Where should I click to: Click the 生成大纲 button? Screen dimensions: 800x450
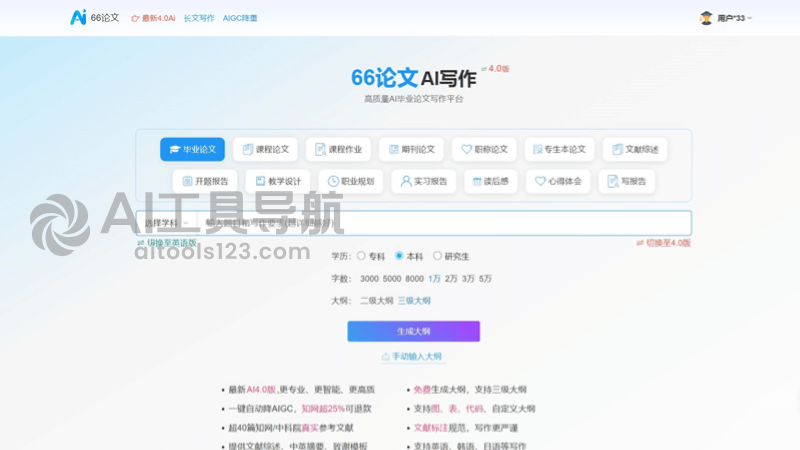[413, 331]
